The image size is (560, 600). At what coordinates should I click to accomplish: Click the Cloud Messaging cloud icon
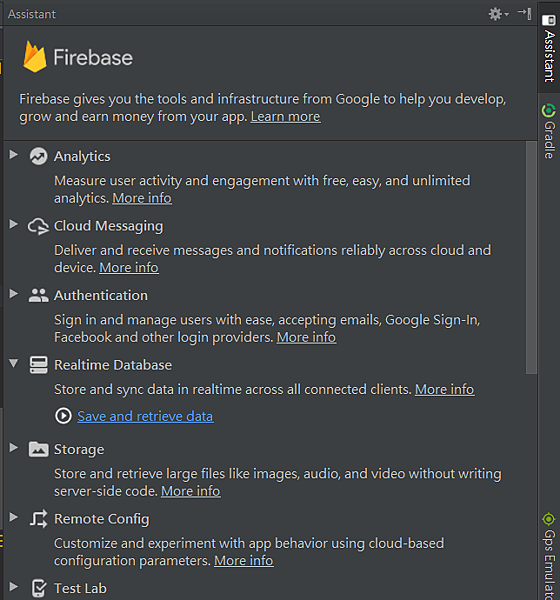(38, 226)
